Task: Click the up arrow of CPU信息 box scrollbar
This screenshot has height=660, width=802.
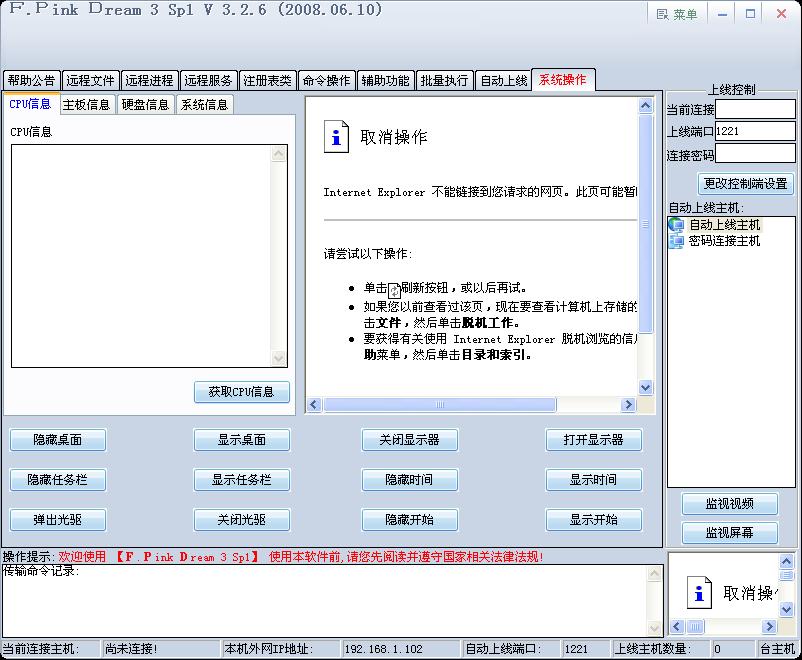Action: 279,154
